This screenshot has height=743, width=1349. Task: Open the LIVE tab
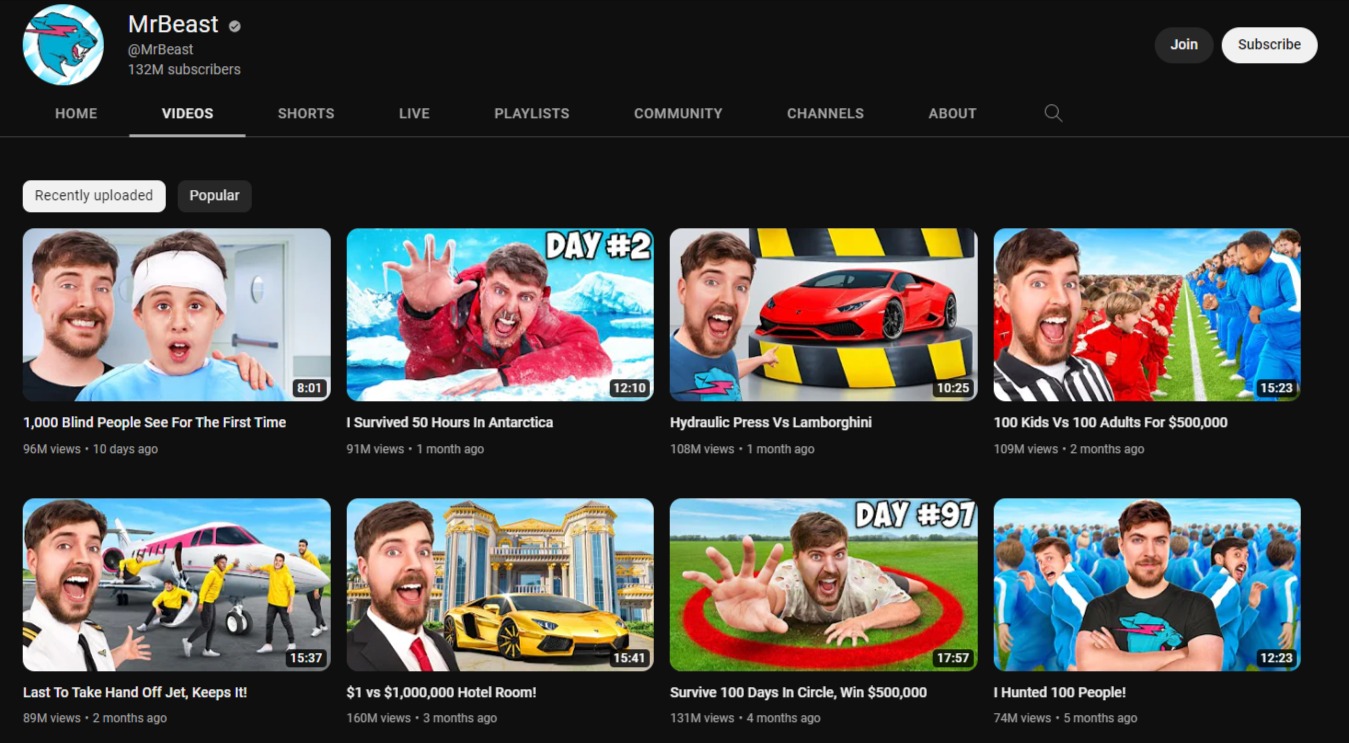tap(414, 113)
